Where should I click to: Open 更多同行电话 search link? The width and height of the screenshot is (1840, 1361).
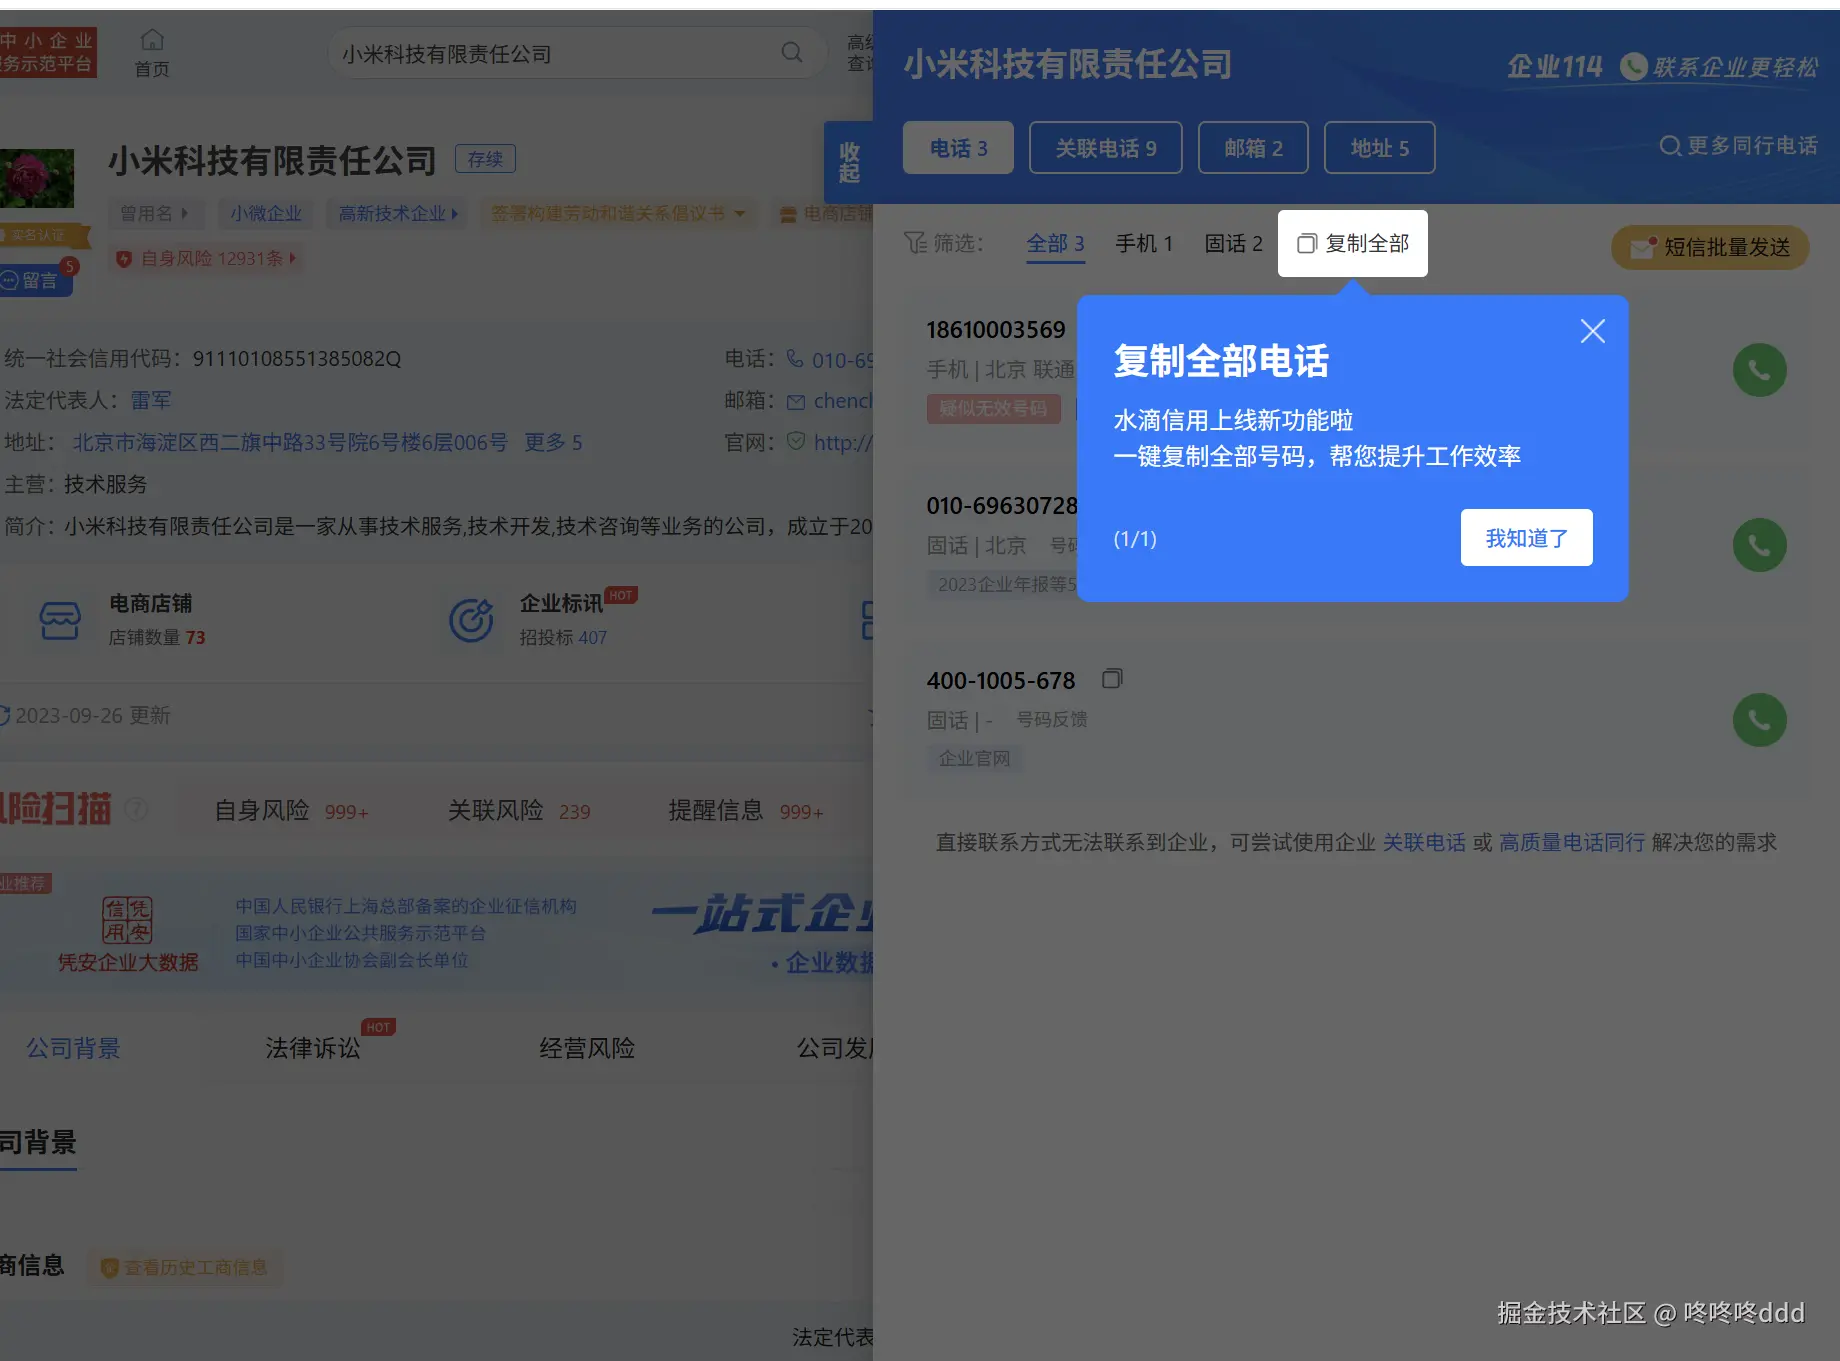(x=1738, y=146)
